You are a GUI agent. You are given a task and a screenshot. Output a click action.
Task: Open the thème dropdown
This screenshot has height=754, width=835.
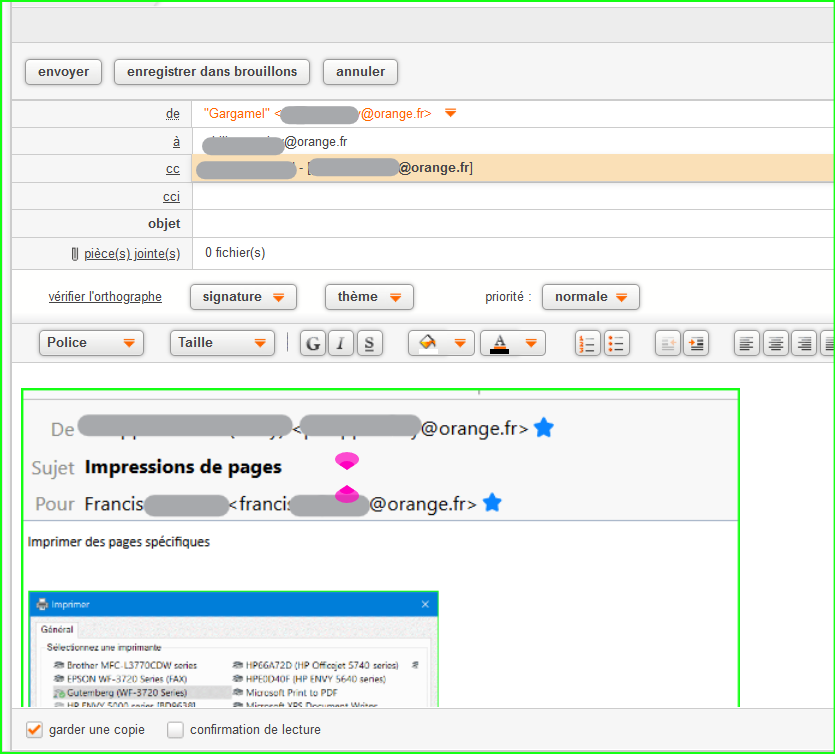tap(369, 297)
